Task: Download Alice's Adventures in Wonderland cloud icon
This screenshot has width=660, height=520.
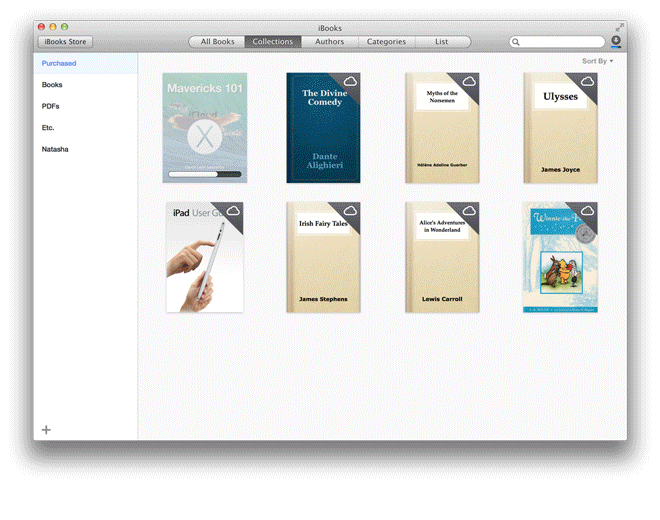Action: 469,211
